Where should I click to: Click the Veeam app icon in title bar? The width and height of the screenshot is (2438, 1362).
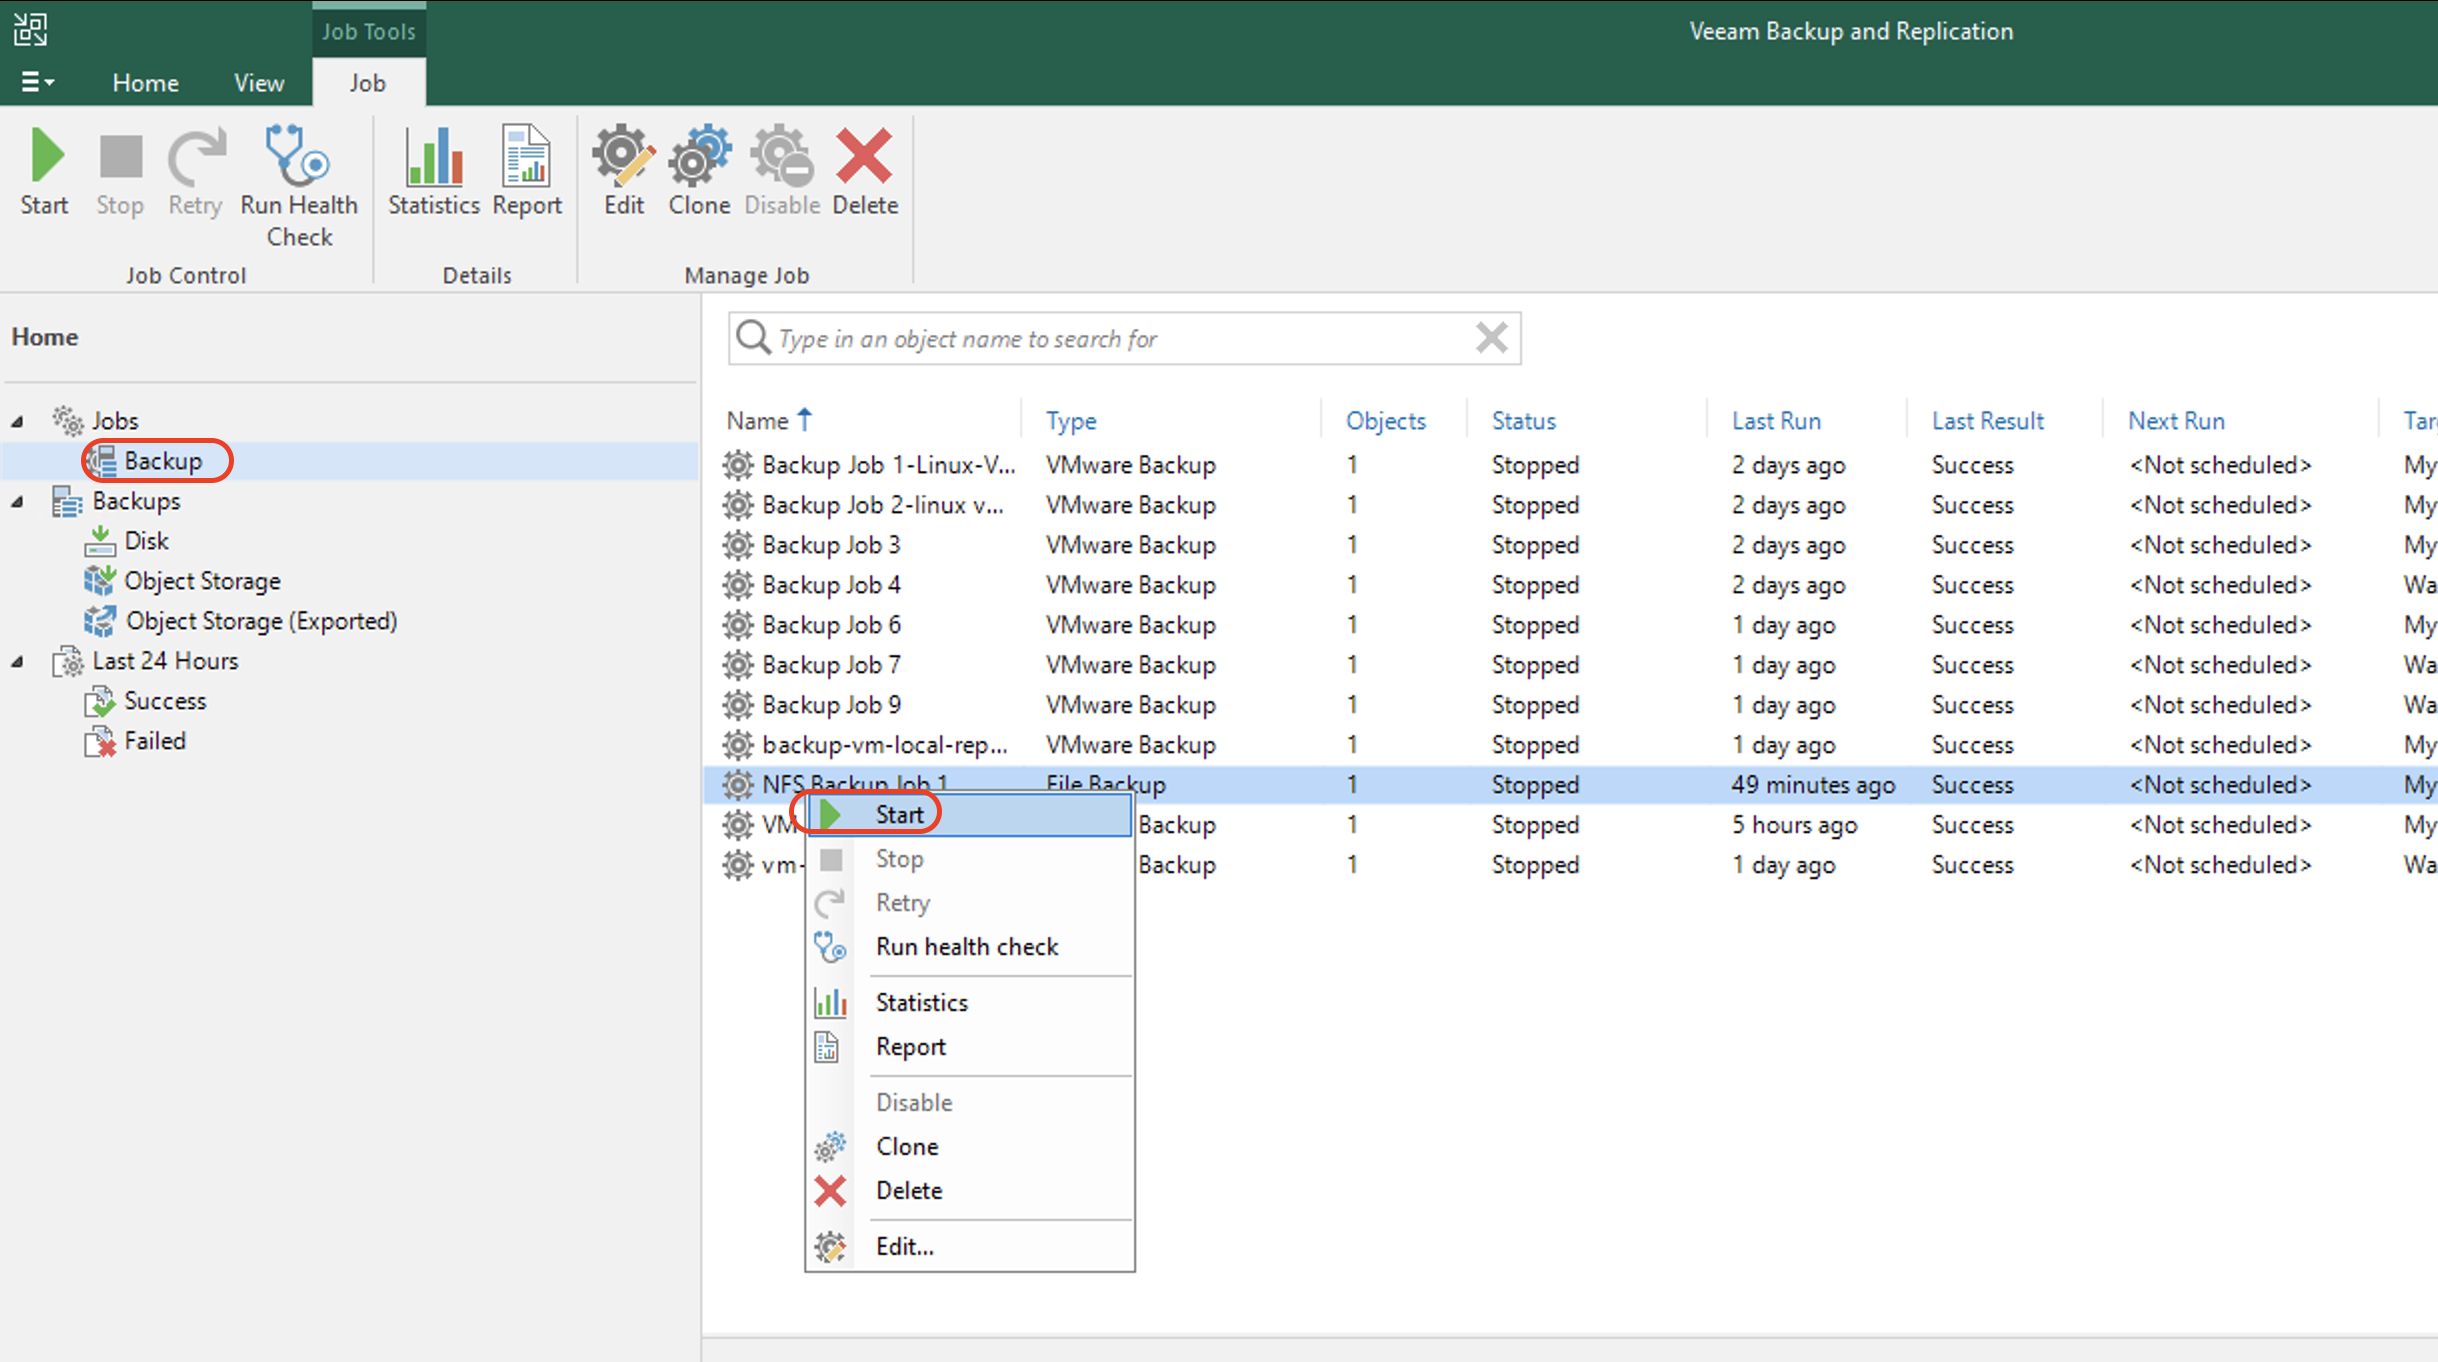(30, 29)
